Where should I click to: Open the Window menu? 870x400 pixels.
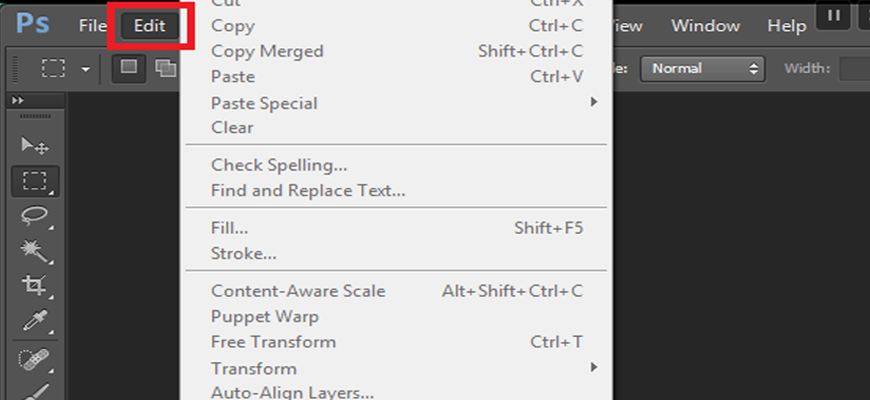point(705,26)
